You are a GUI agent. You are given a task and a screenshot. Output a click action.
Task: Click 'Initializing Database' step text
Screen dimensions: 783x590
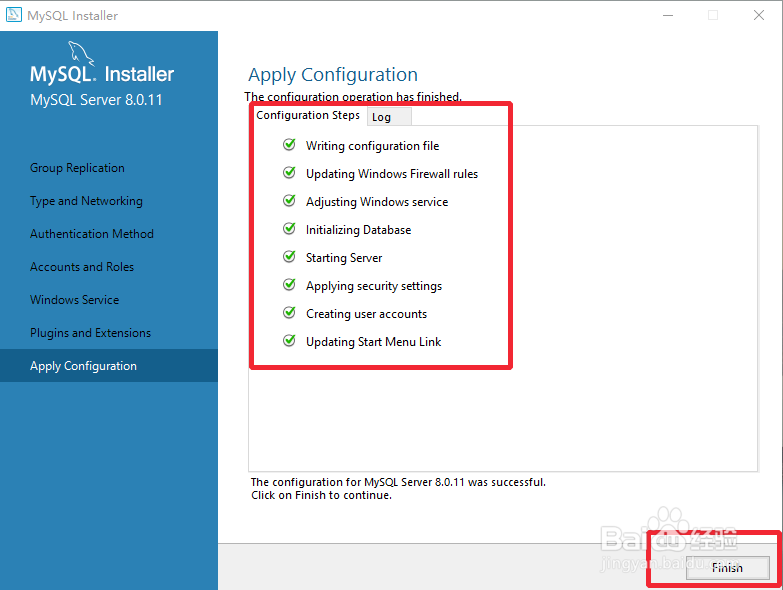[359, 230]
